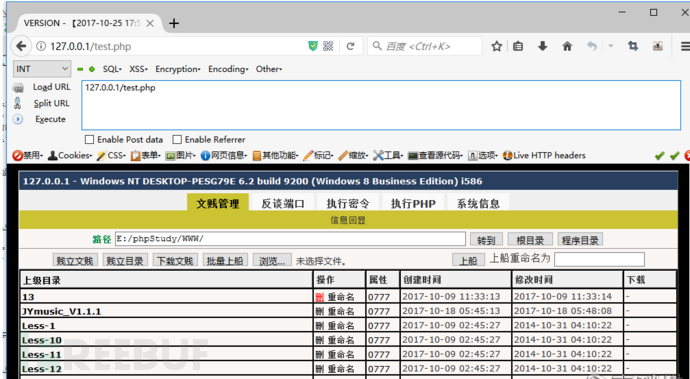Open the Encoding menu dropdown
The width and height of the screenshot is (690, 379).
pyautogui.click(x=228, y=69)
